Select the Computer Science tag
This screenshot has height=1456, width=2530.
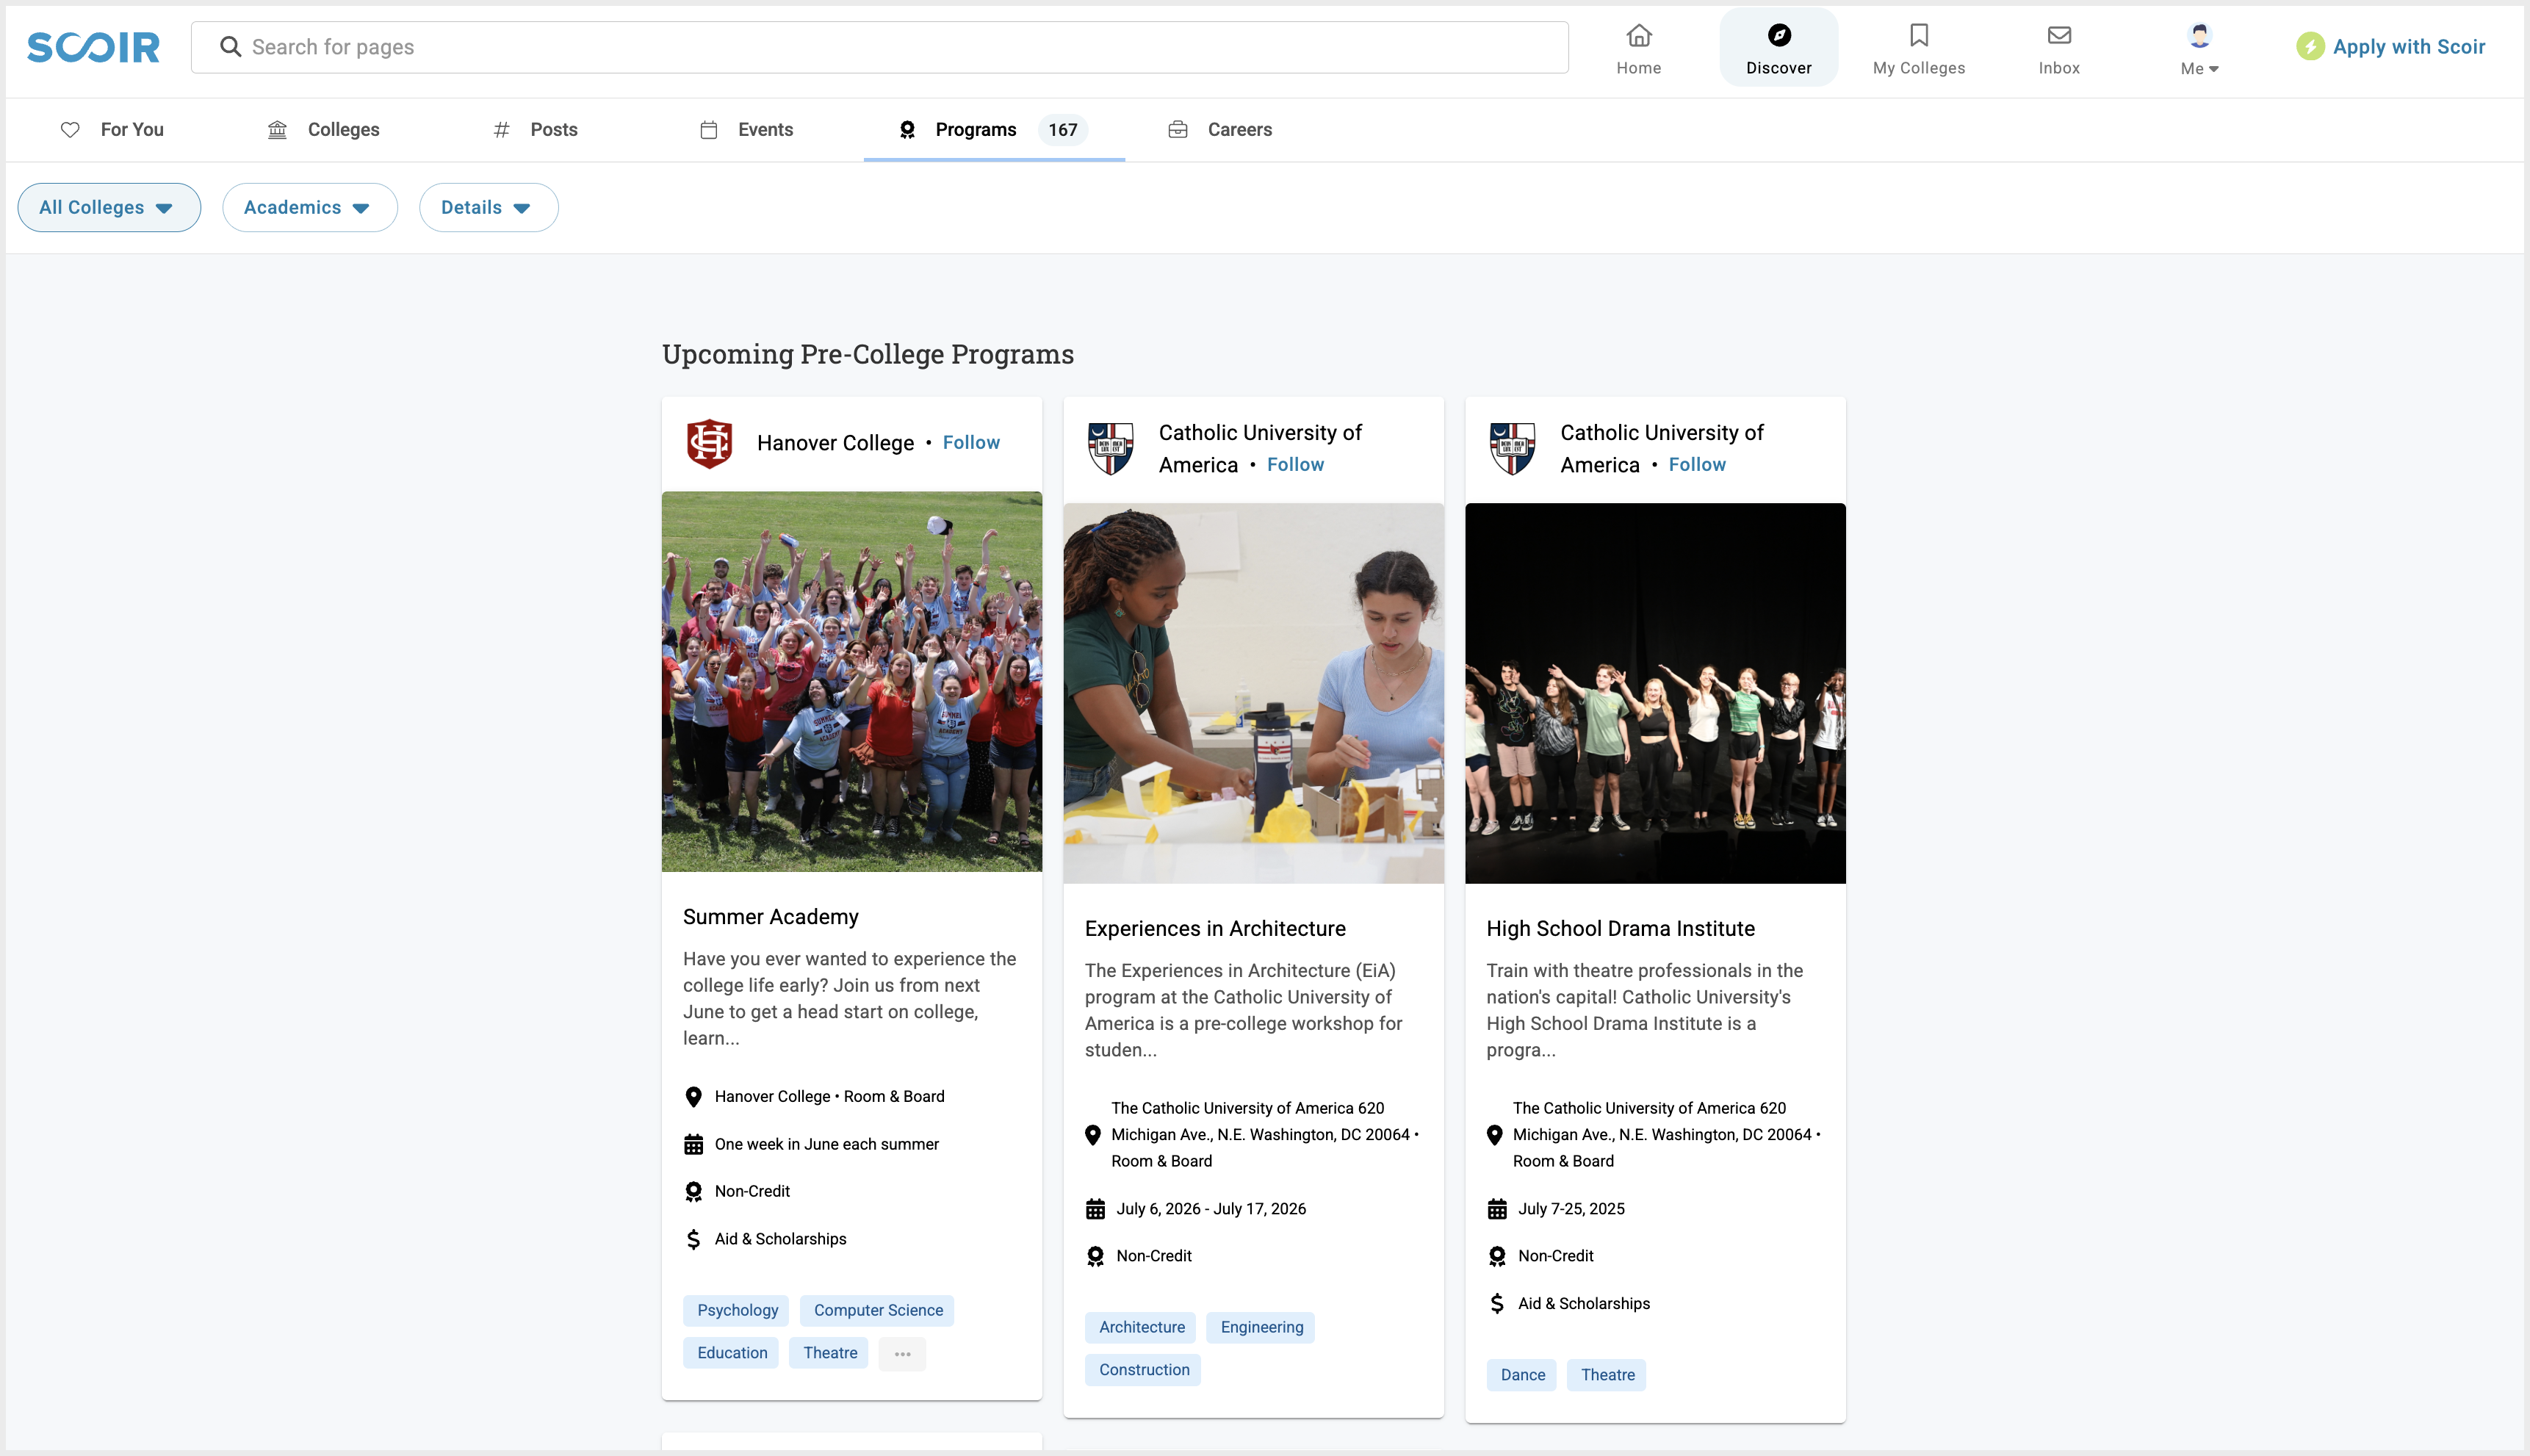pyautogui.click(x=877, y=1310)
